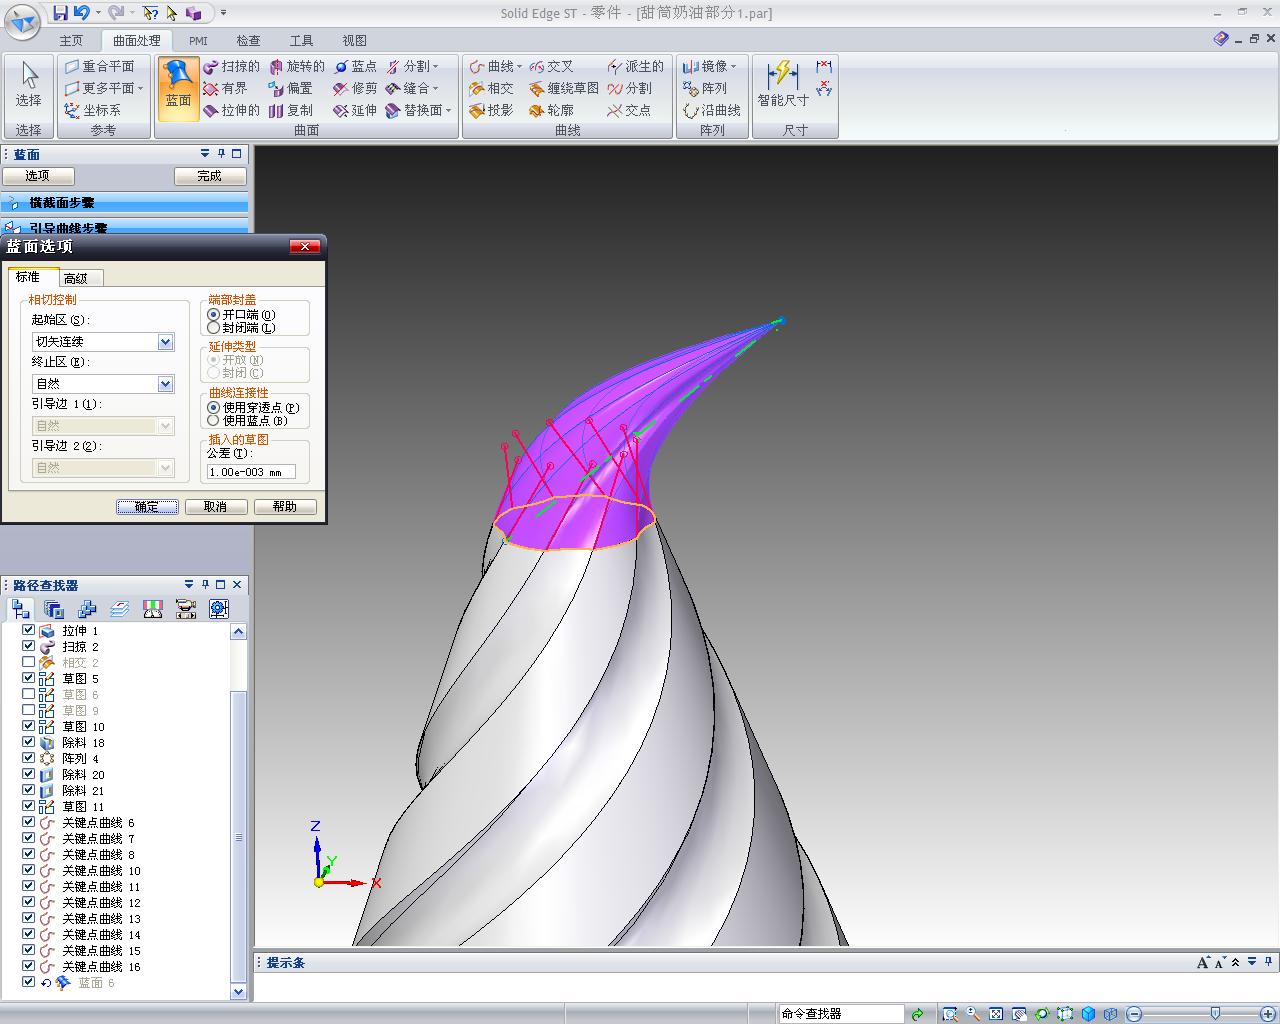Viewport: 1280px width, 1024px height.
Task: Select the 延伸 extend surface tool
Action: (355, 110)
